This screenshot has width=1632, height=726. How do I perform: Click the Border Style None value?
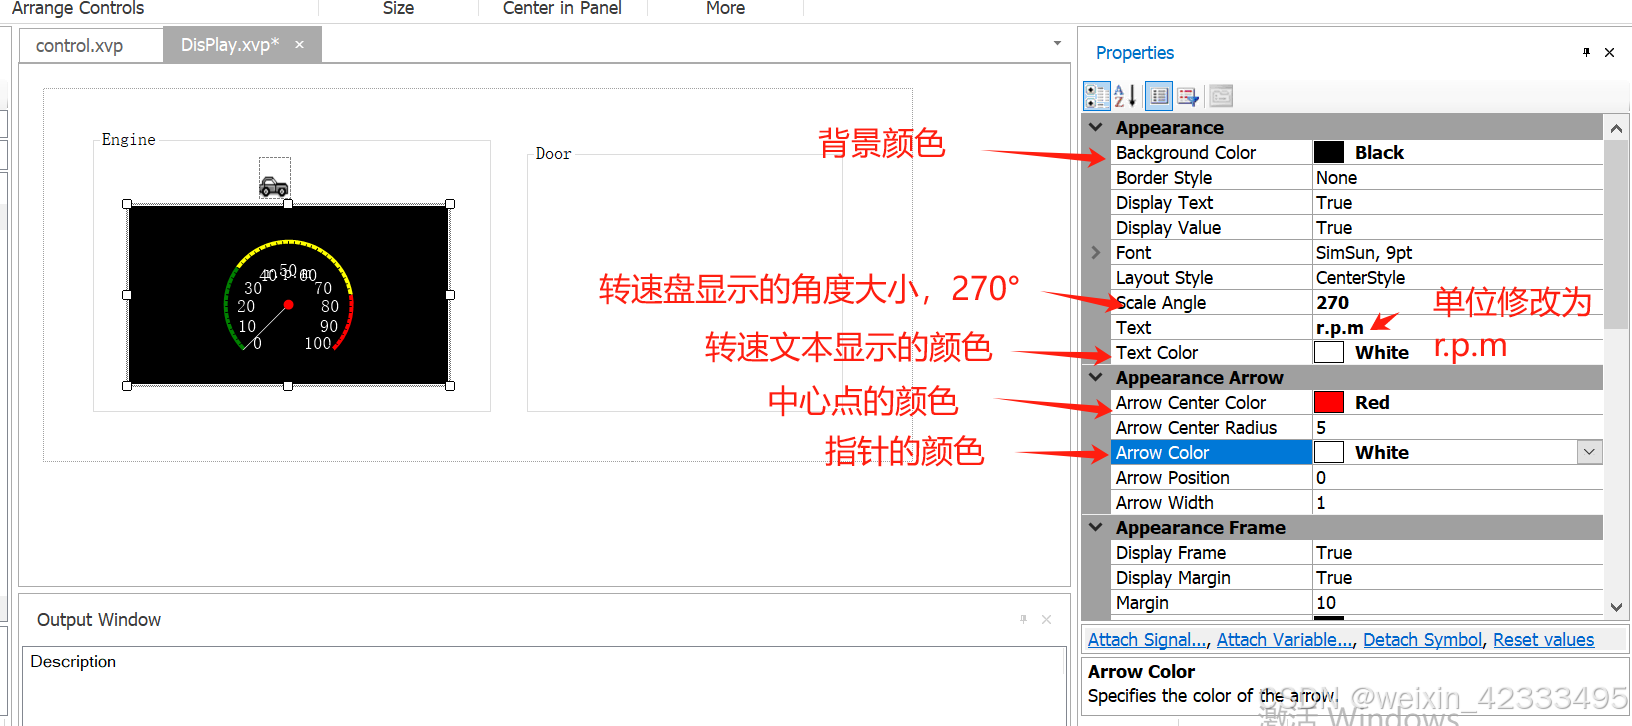(x=1336, y=177)
